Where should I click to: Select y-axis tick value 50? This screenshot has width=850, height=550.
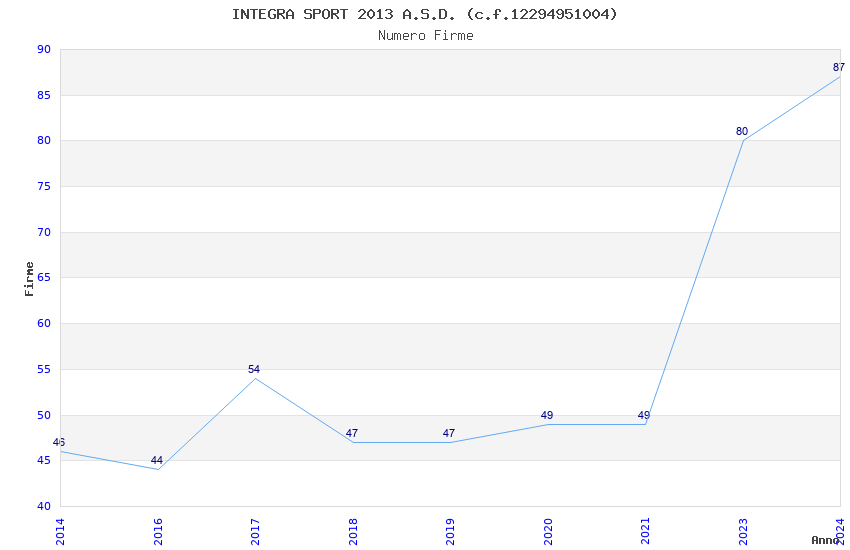tap(44, 416)
